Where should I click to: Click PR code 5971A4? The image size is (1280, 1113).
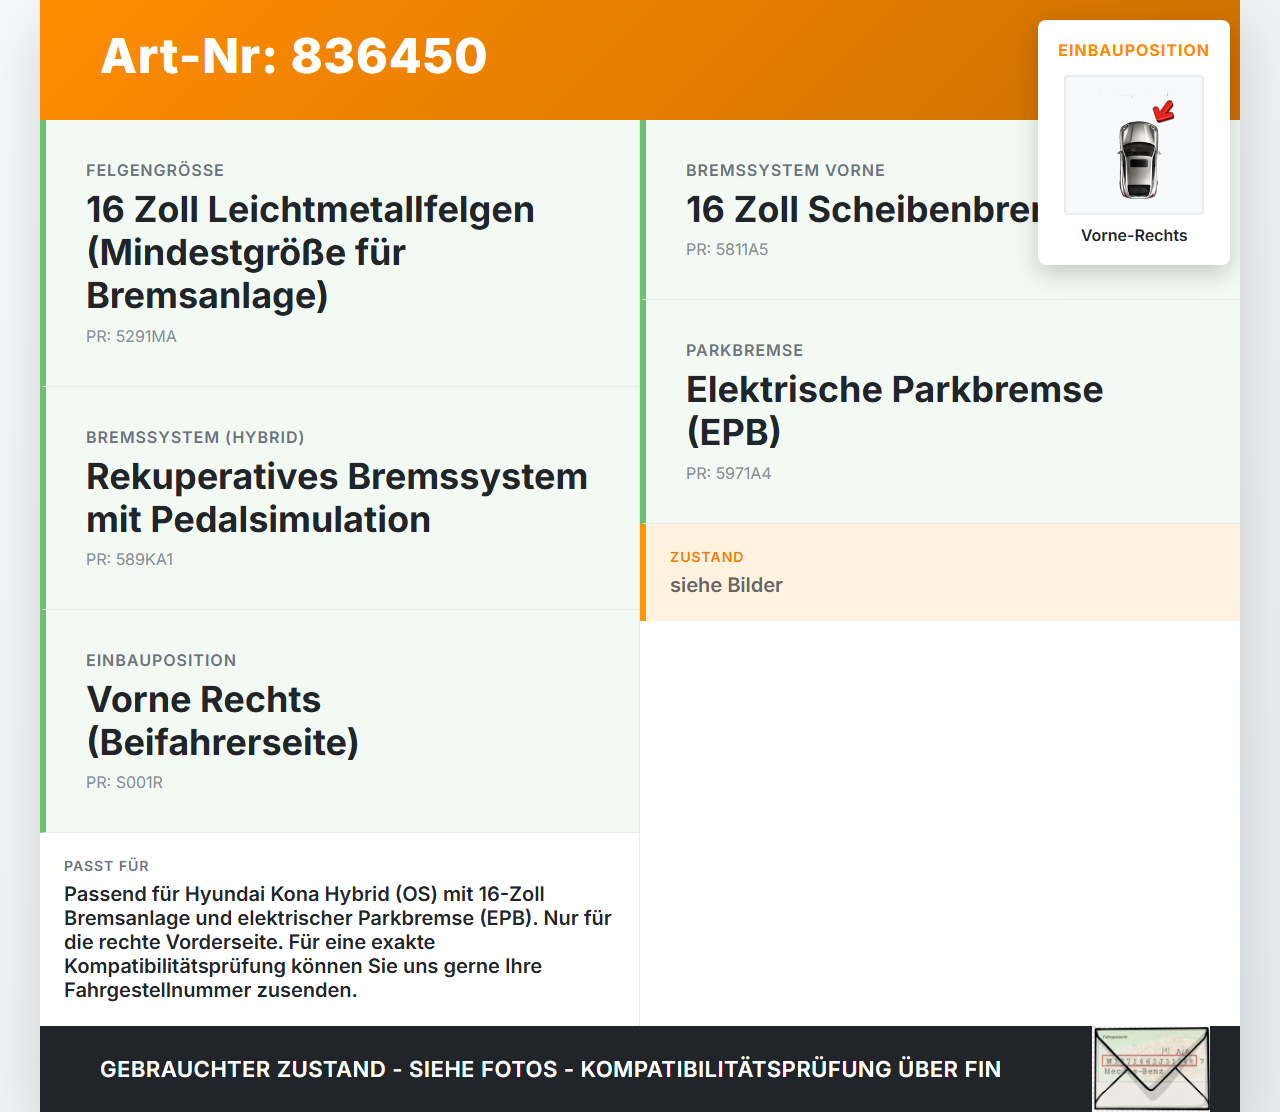tap(729, 473)
